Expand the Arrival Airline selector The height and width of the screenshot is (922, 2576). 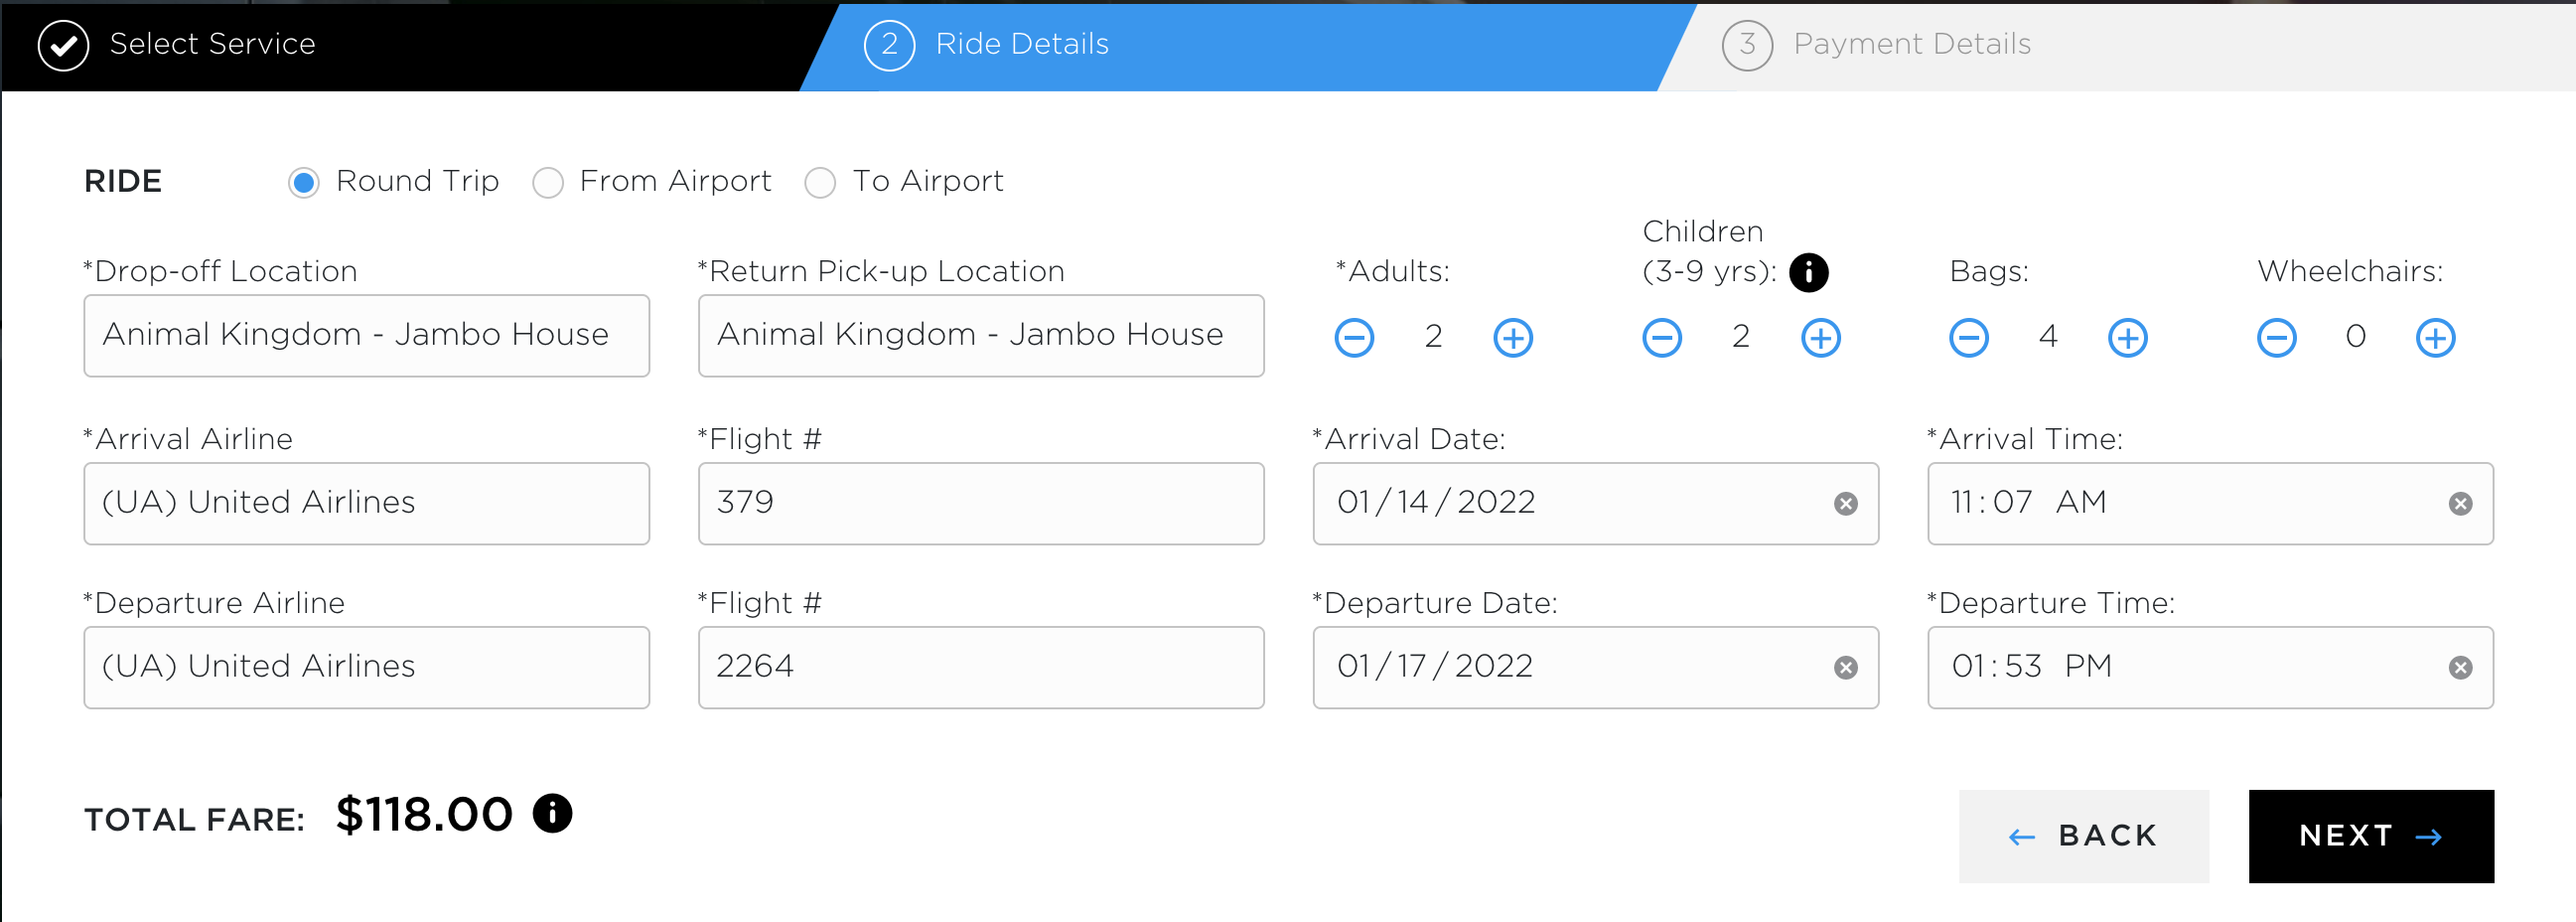pos(366,504)
